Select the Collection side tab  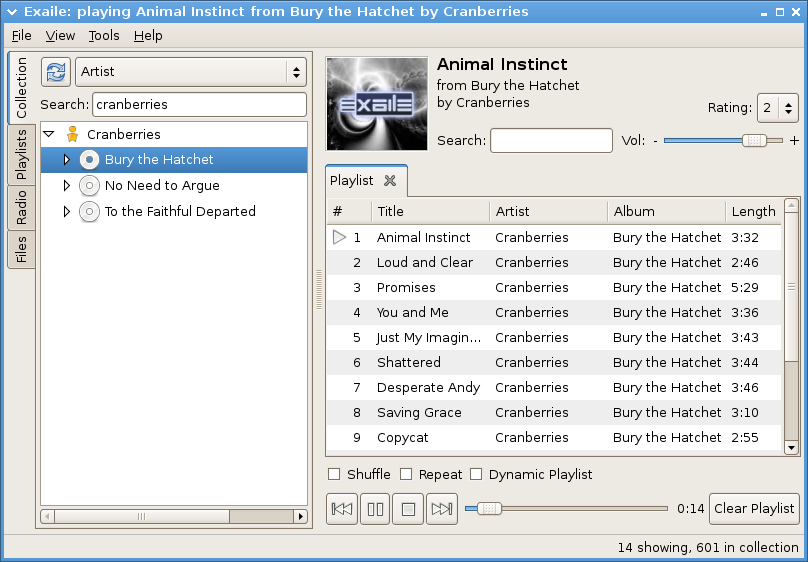21,88
